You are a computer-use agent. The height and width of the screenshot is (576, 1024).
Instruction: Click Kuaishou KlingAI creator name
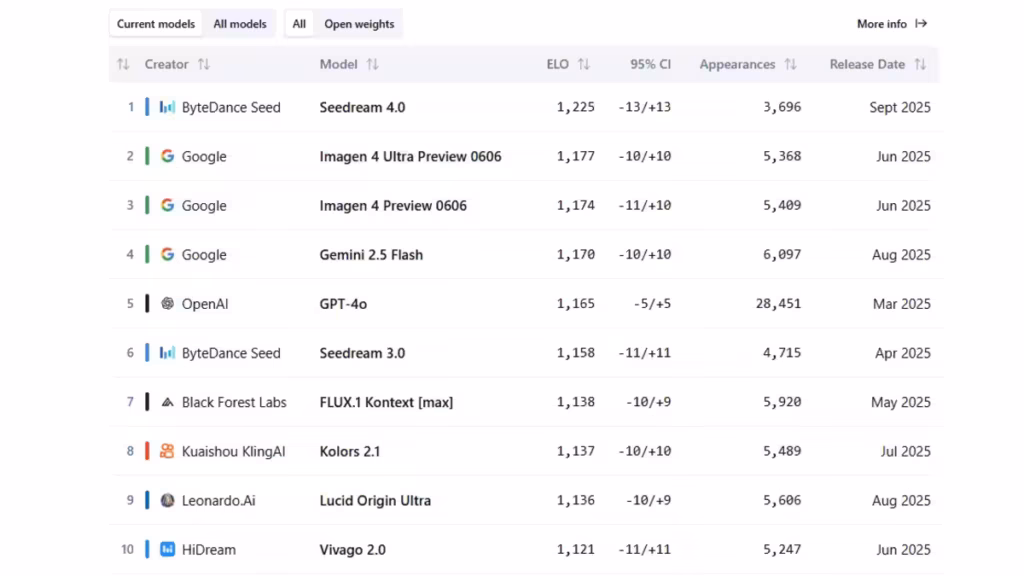tap(233, 451)
